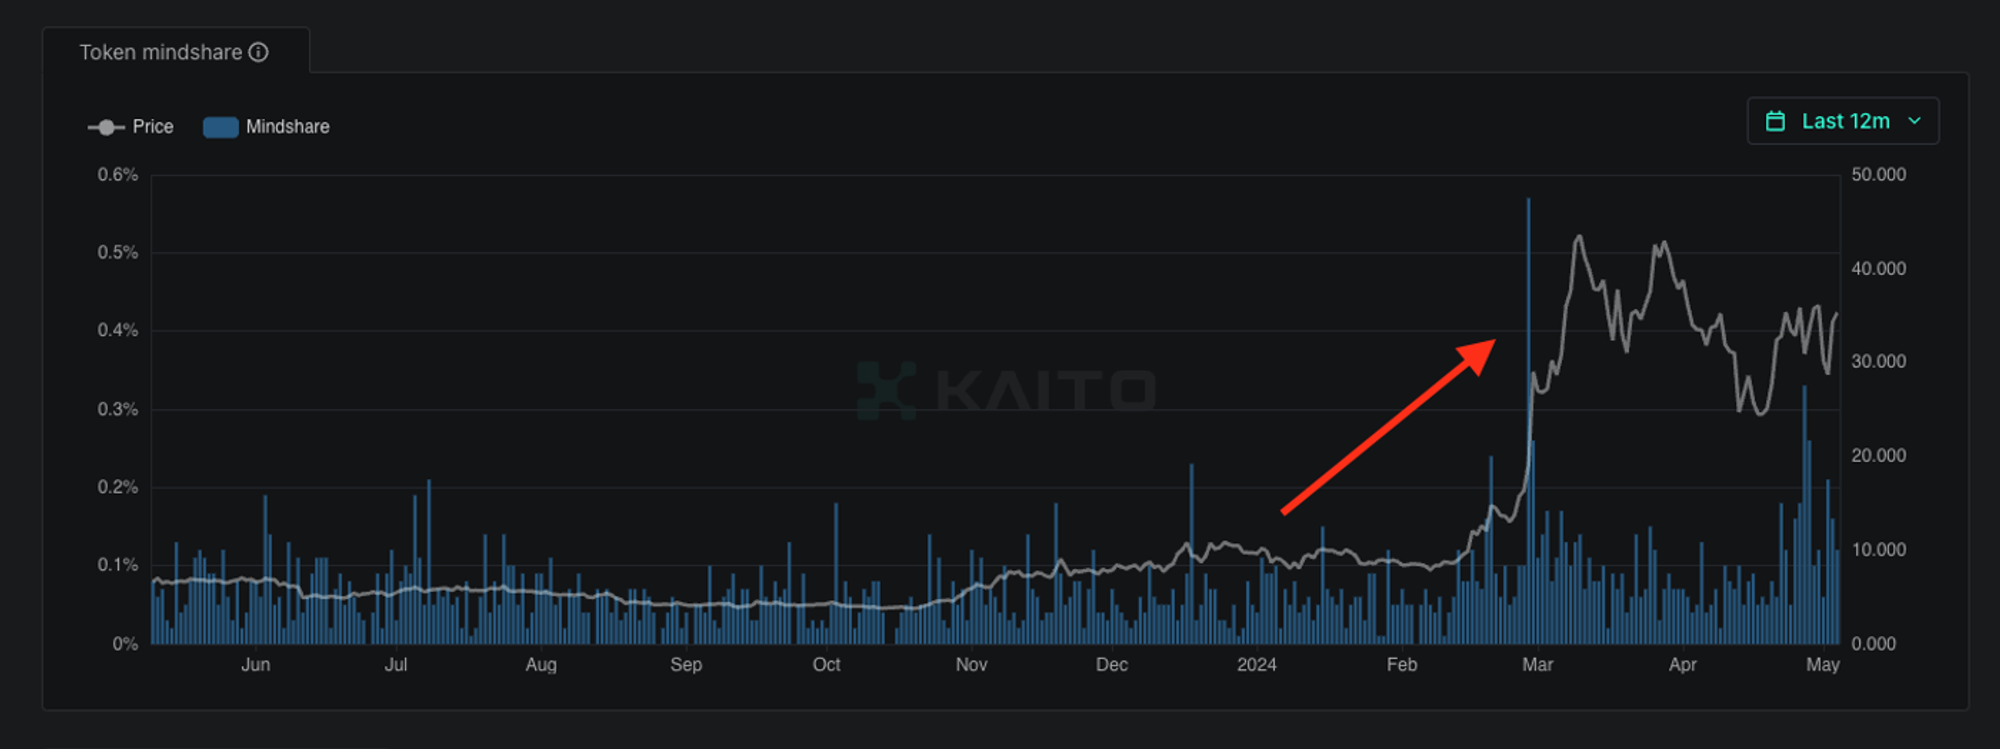Click the 0.3% left axis label
This screenshot has width=2000, height=749.
click(x=118, y=410)
